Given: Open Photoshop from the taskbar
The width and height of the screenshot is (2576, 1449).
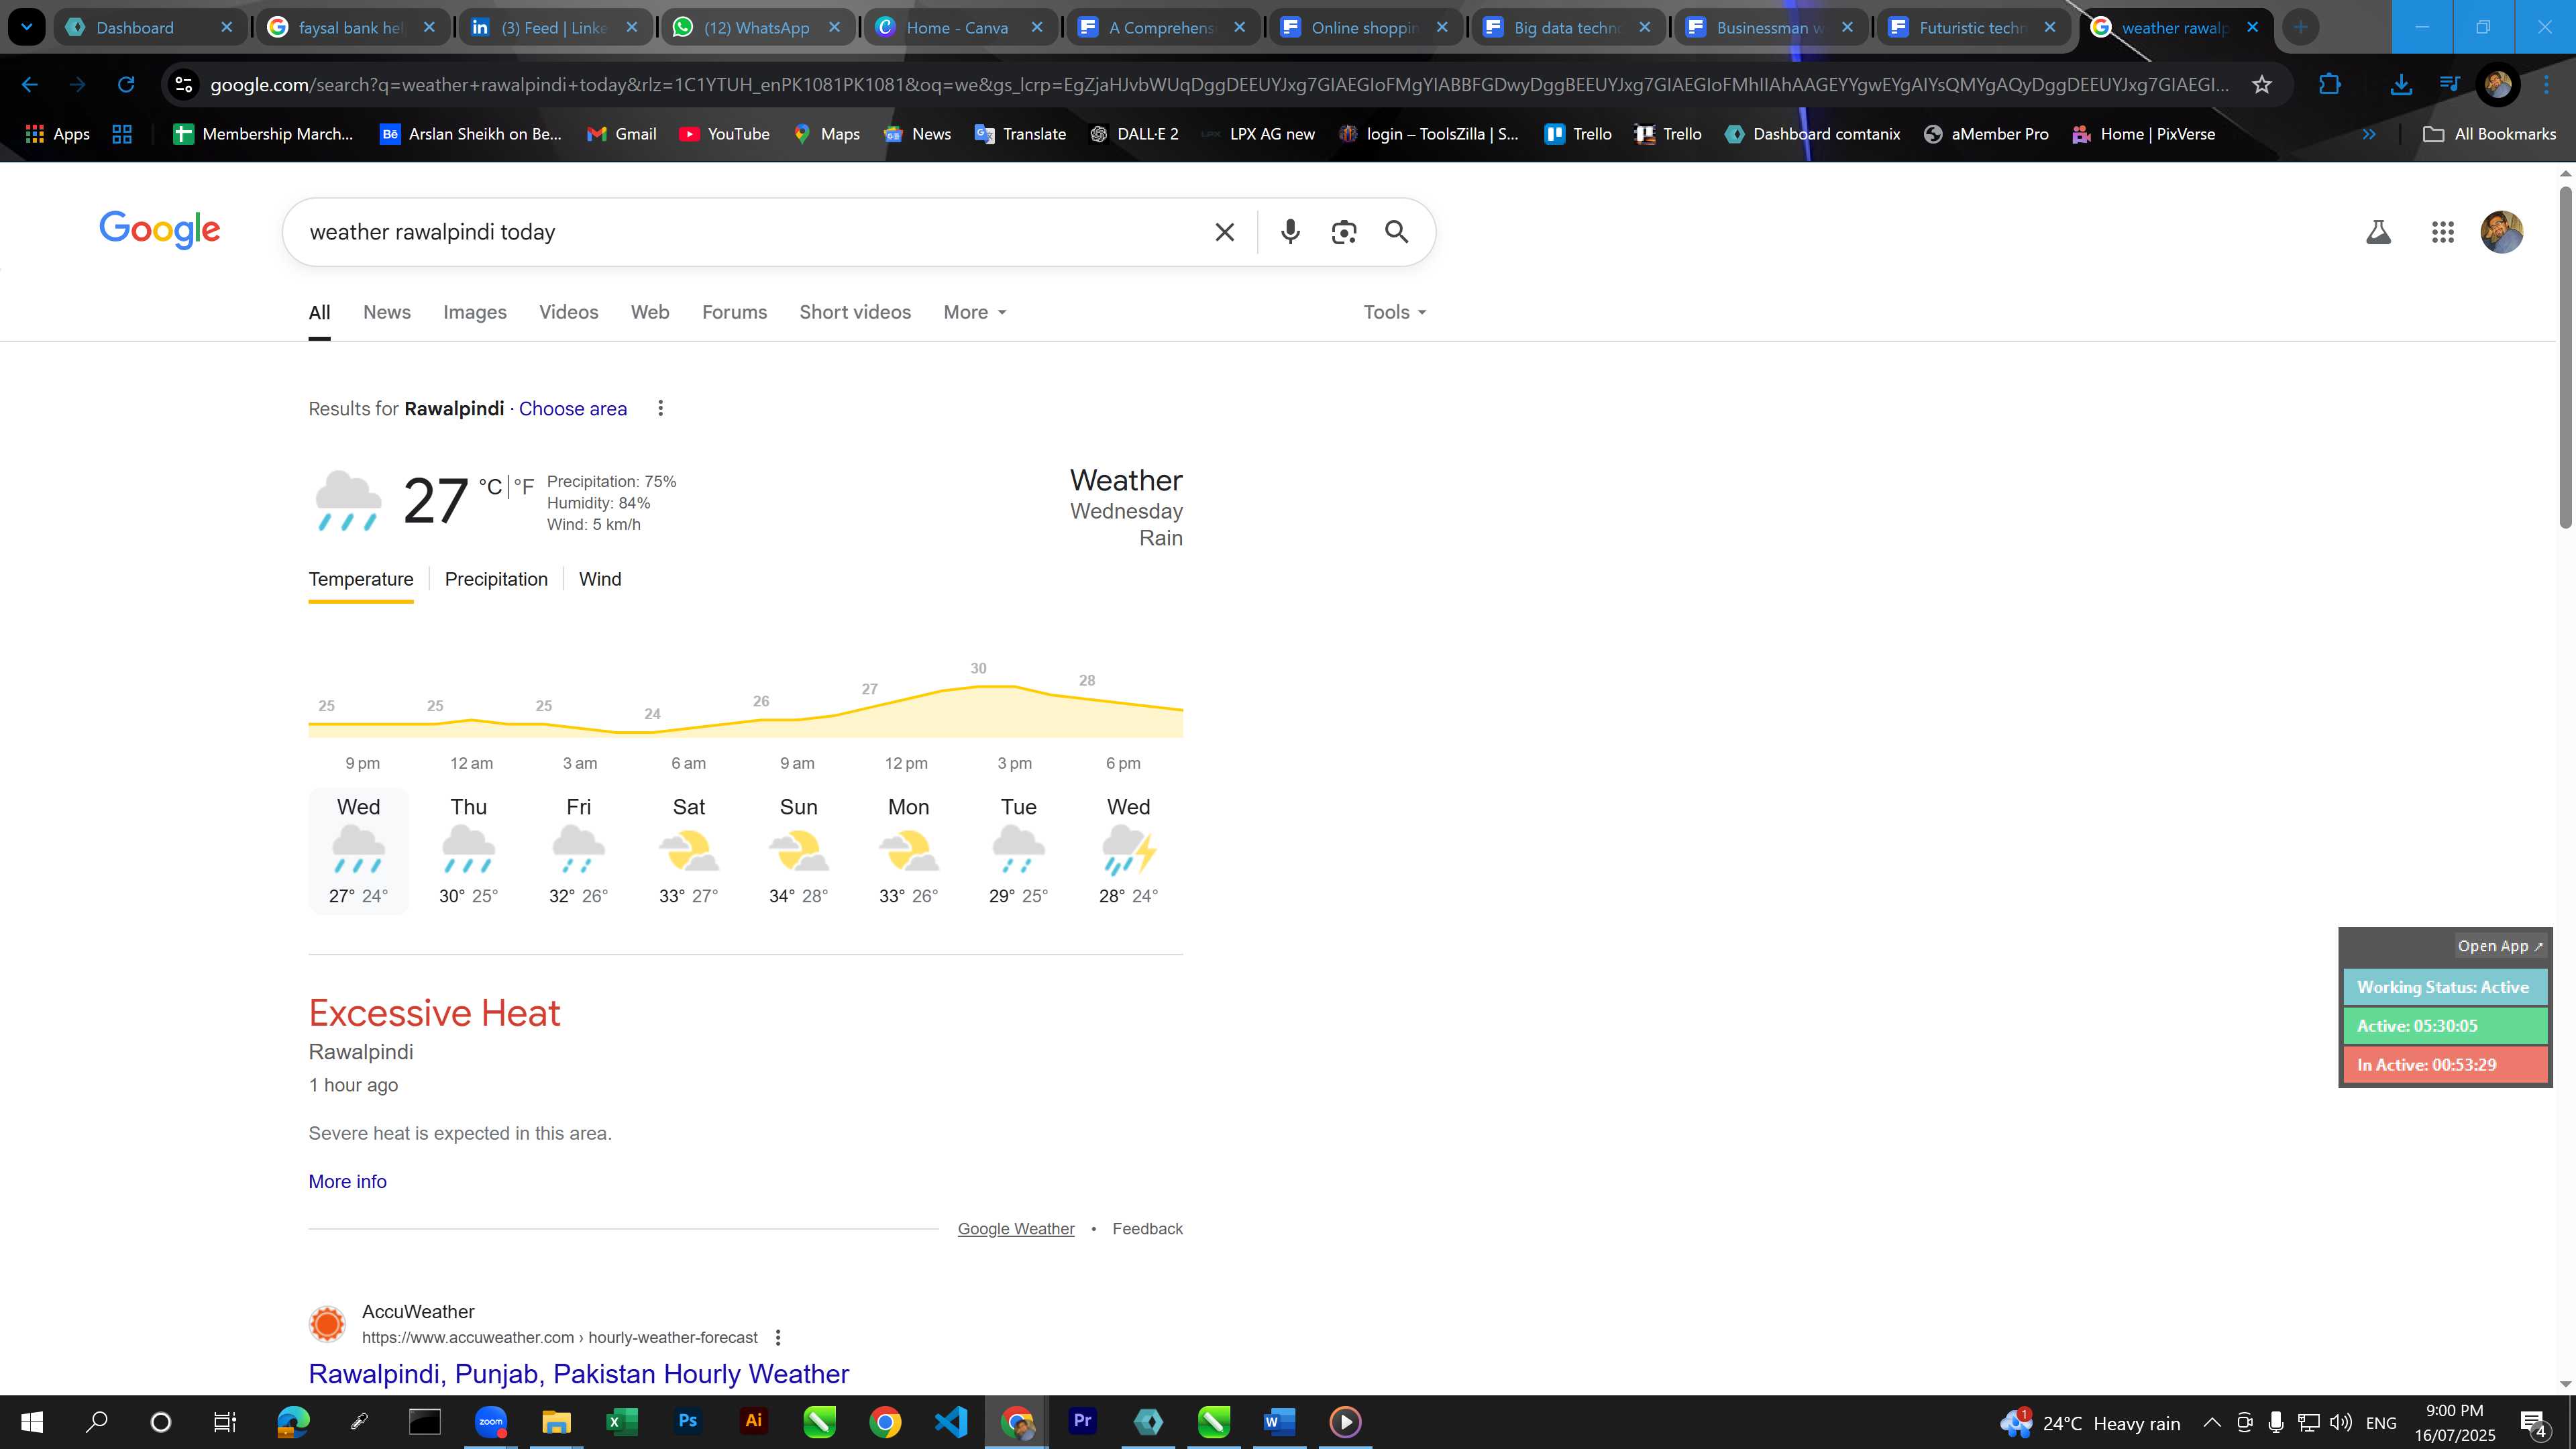Looking at the screenshot, I should [687, 1421].
